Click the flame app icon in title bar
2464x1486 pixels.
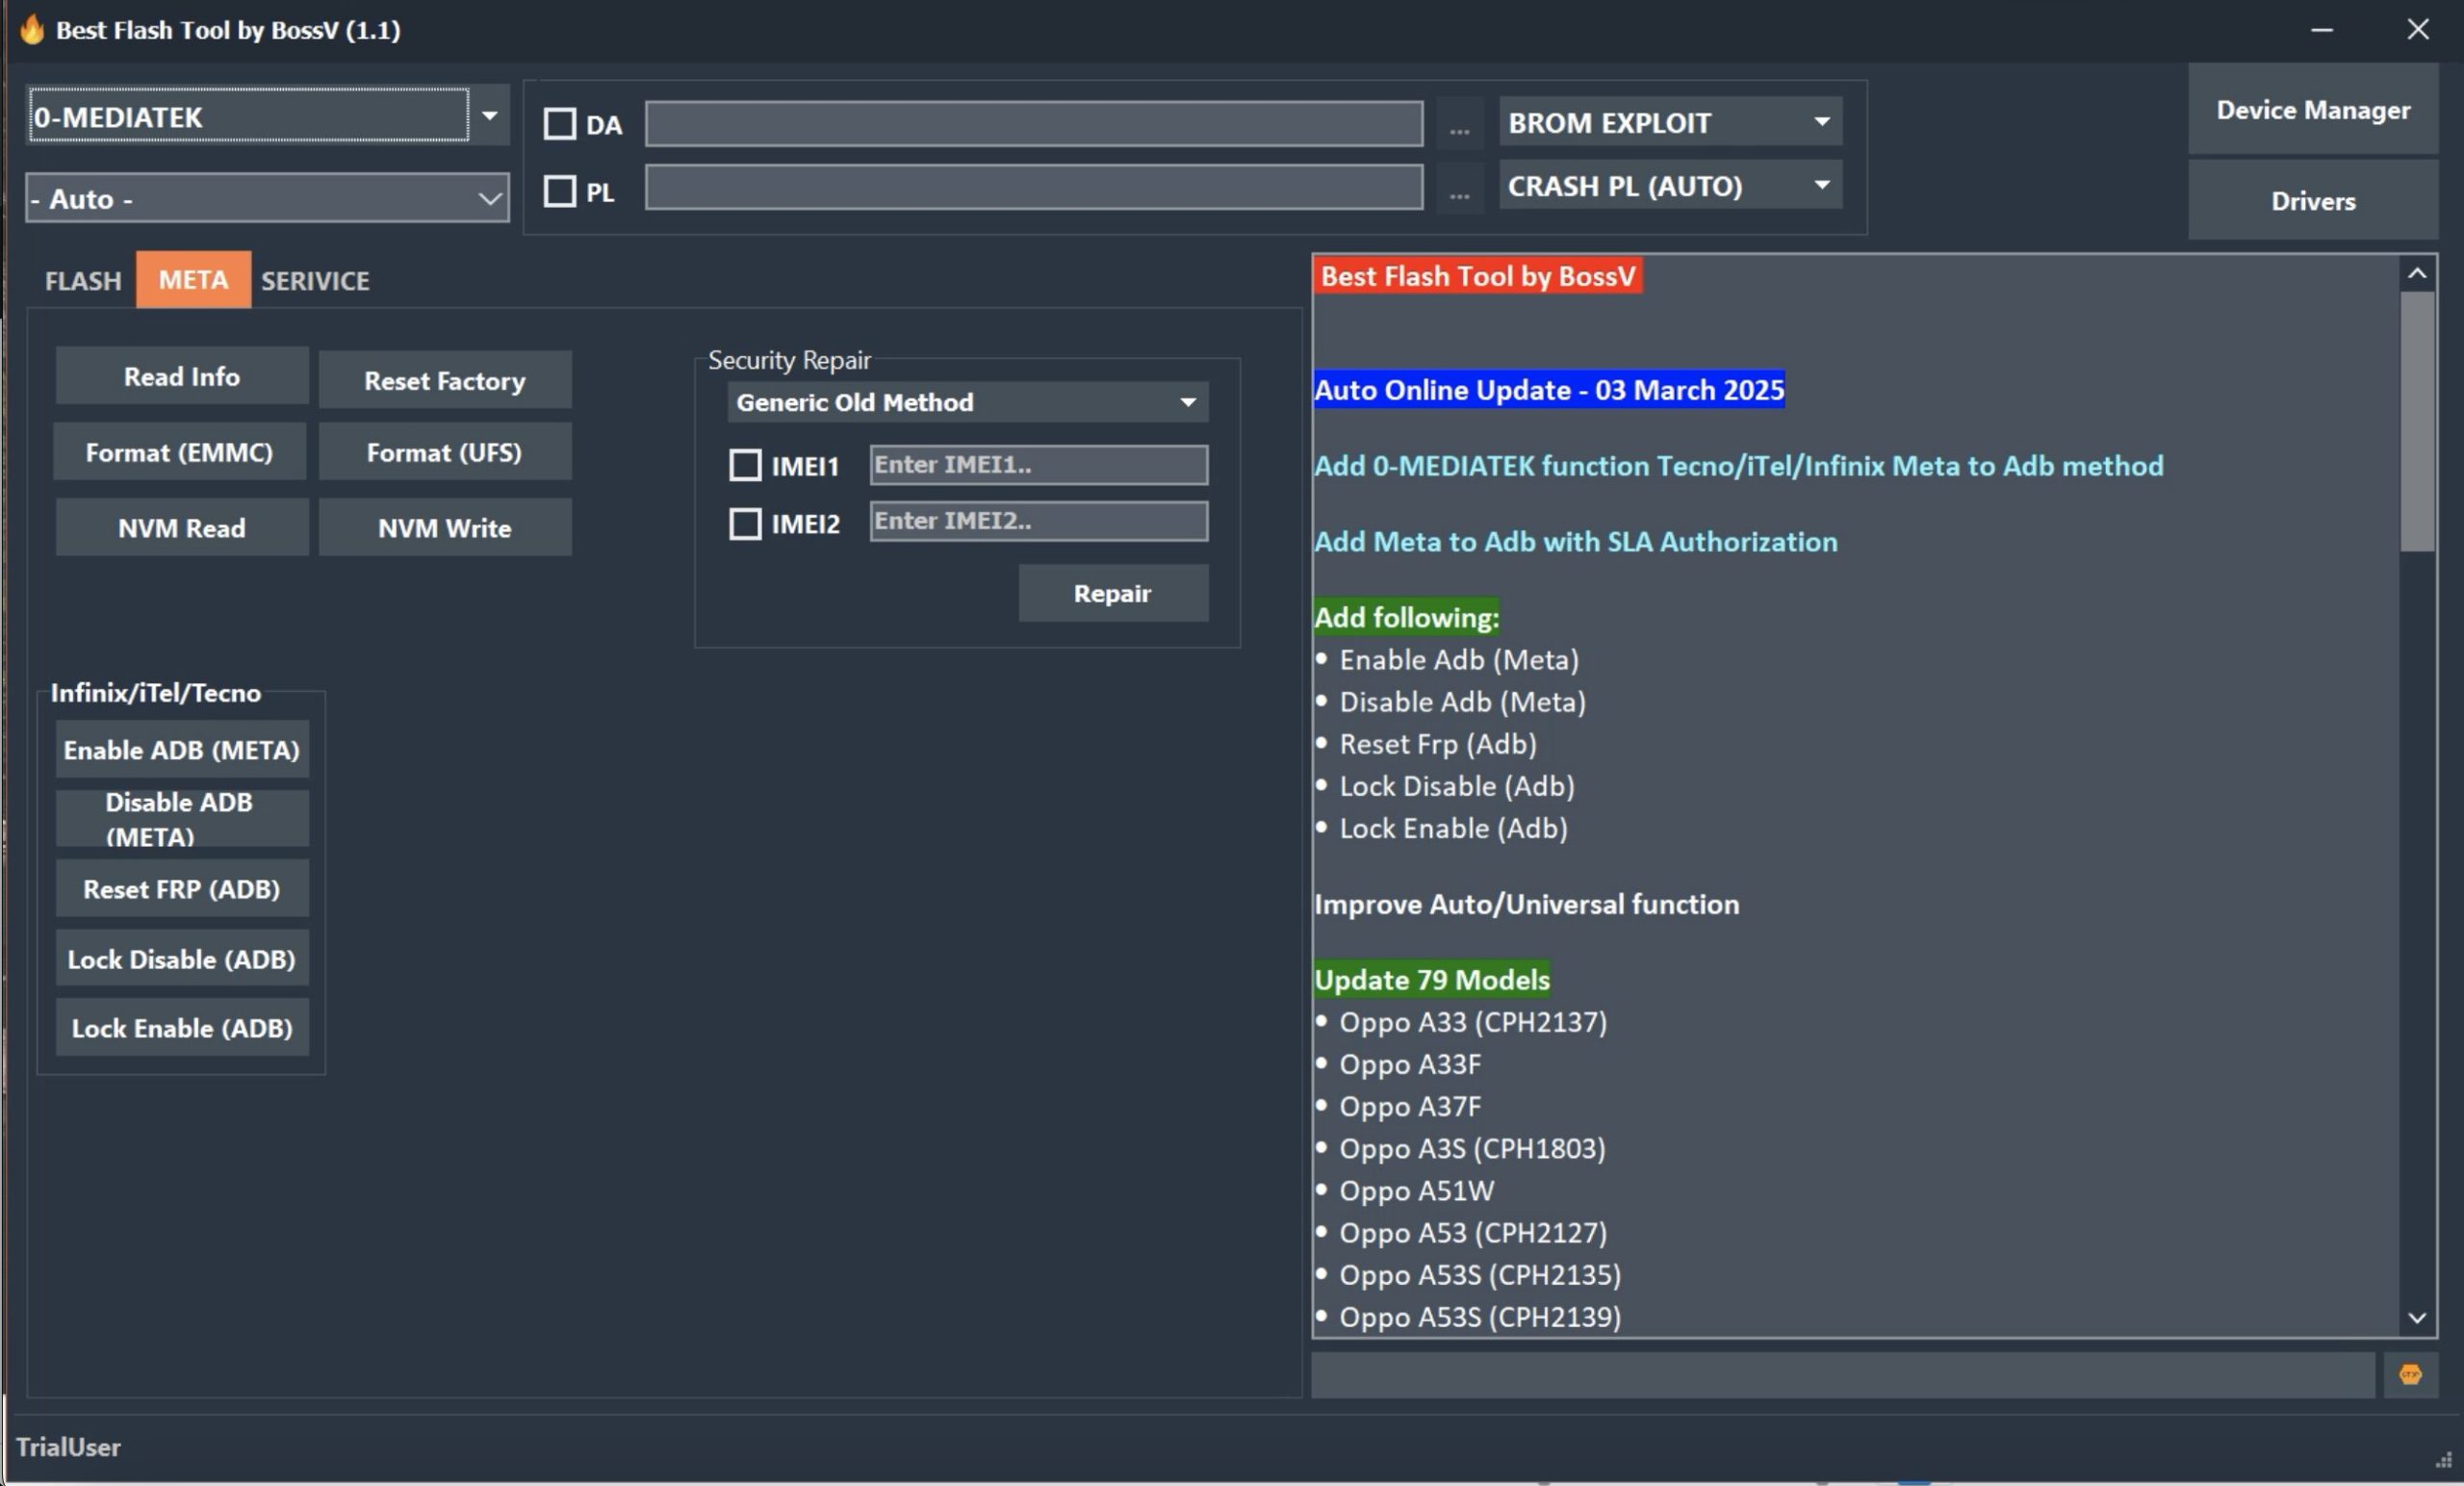(x=32, y=29)
